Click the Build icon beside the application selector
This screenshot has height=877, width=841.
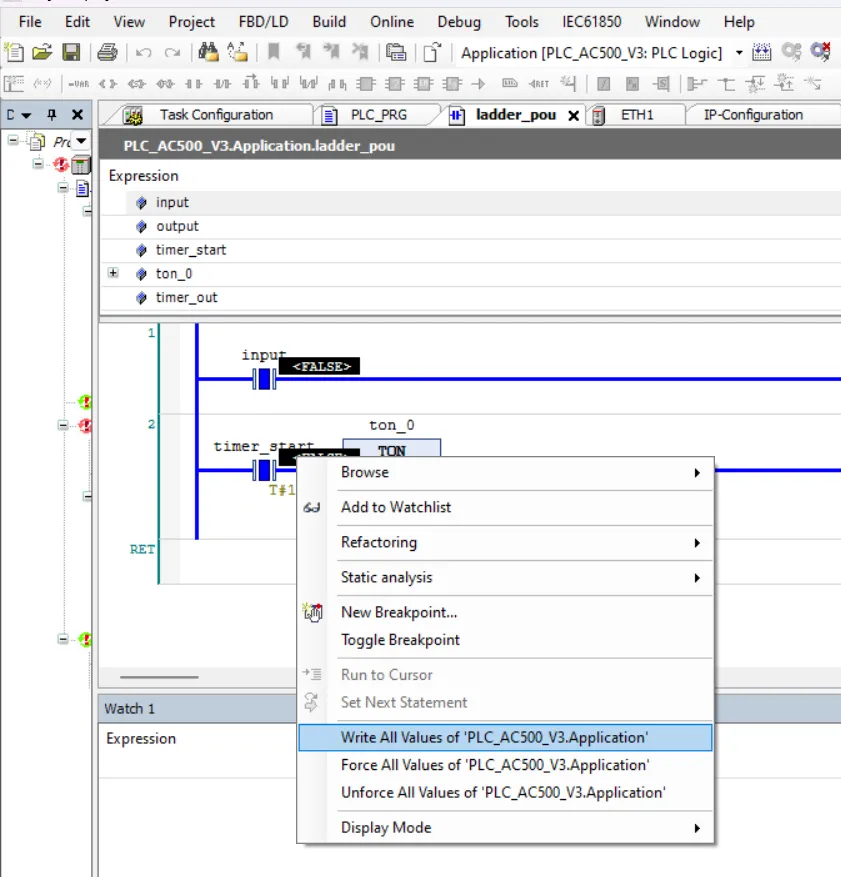(x=761, y=53)
